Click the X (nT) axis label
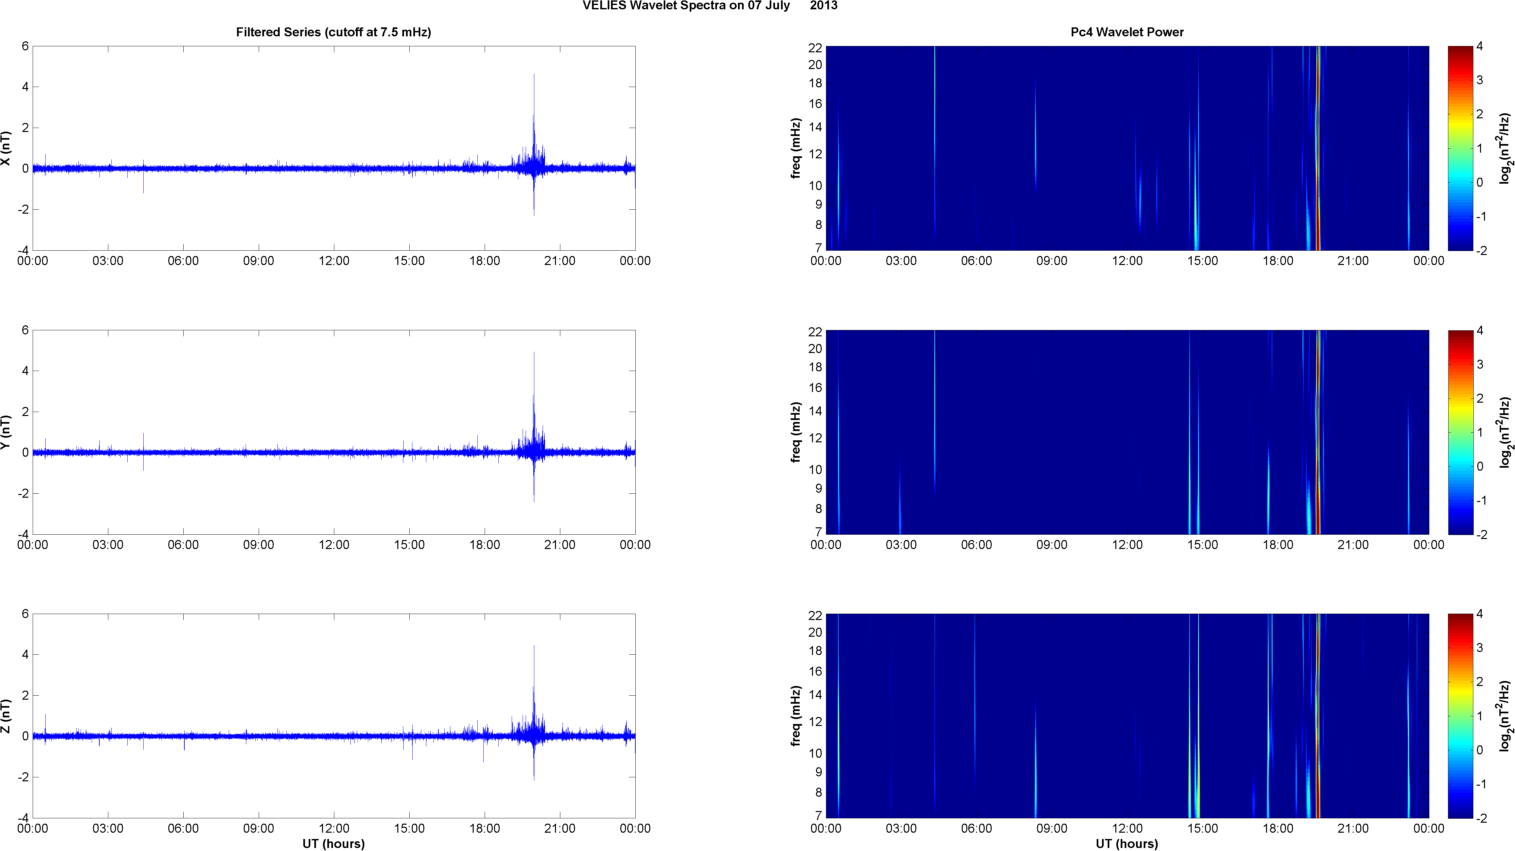 [x=7, y=149]
